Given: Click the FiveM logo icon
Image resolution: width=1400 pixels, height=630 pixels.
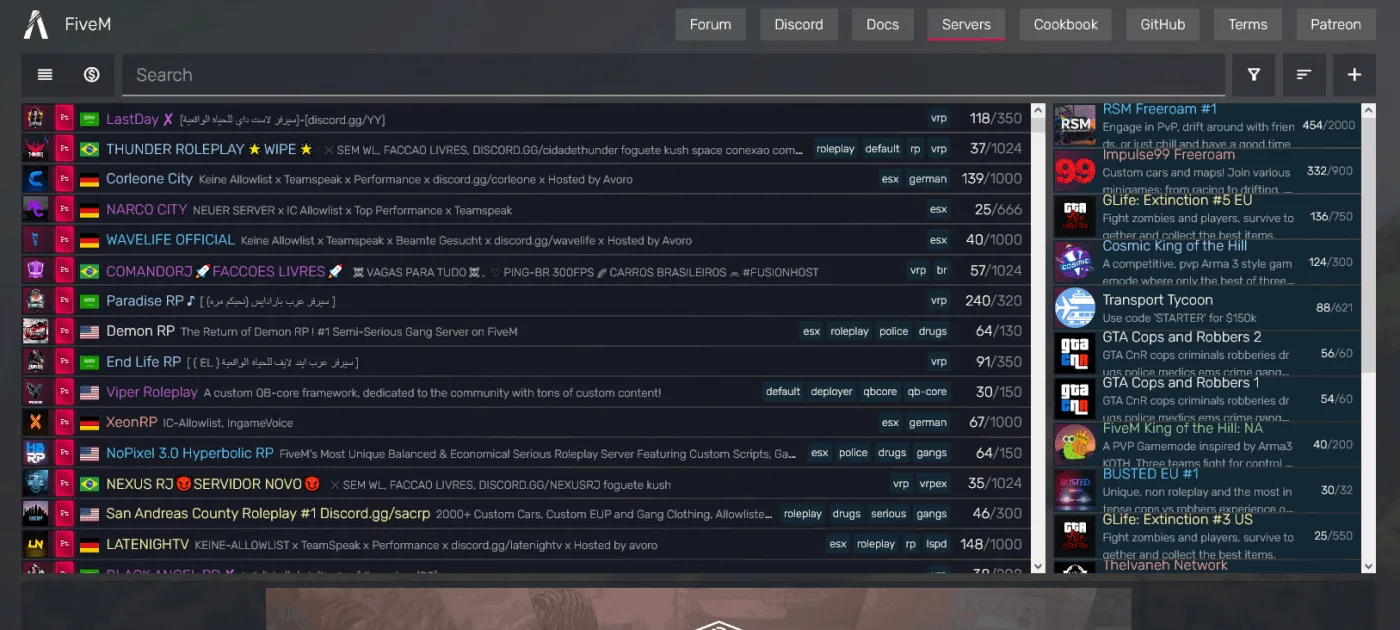Looking at the screenshot, I should [x=36, y=24].
